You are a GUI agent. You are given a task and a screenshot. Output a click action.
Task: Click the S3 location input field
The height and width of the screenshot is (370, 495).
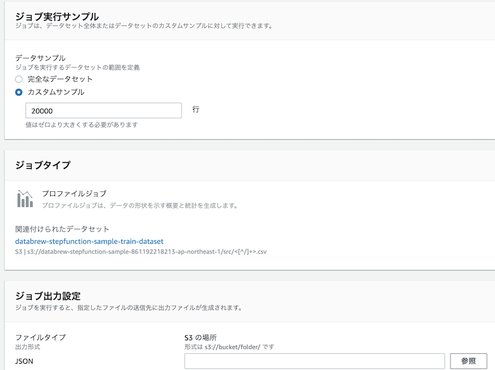point(314,361)
